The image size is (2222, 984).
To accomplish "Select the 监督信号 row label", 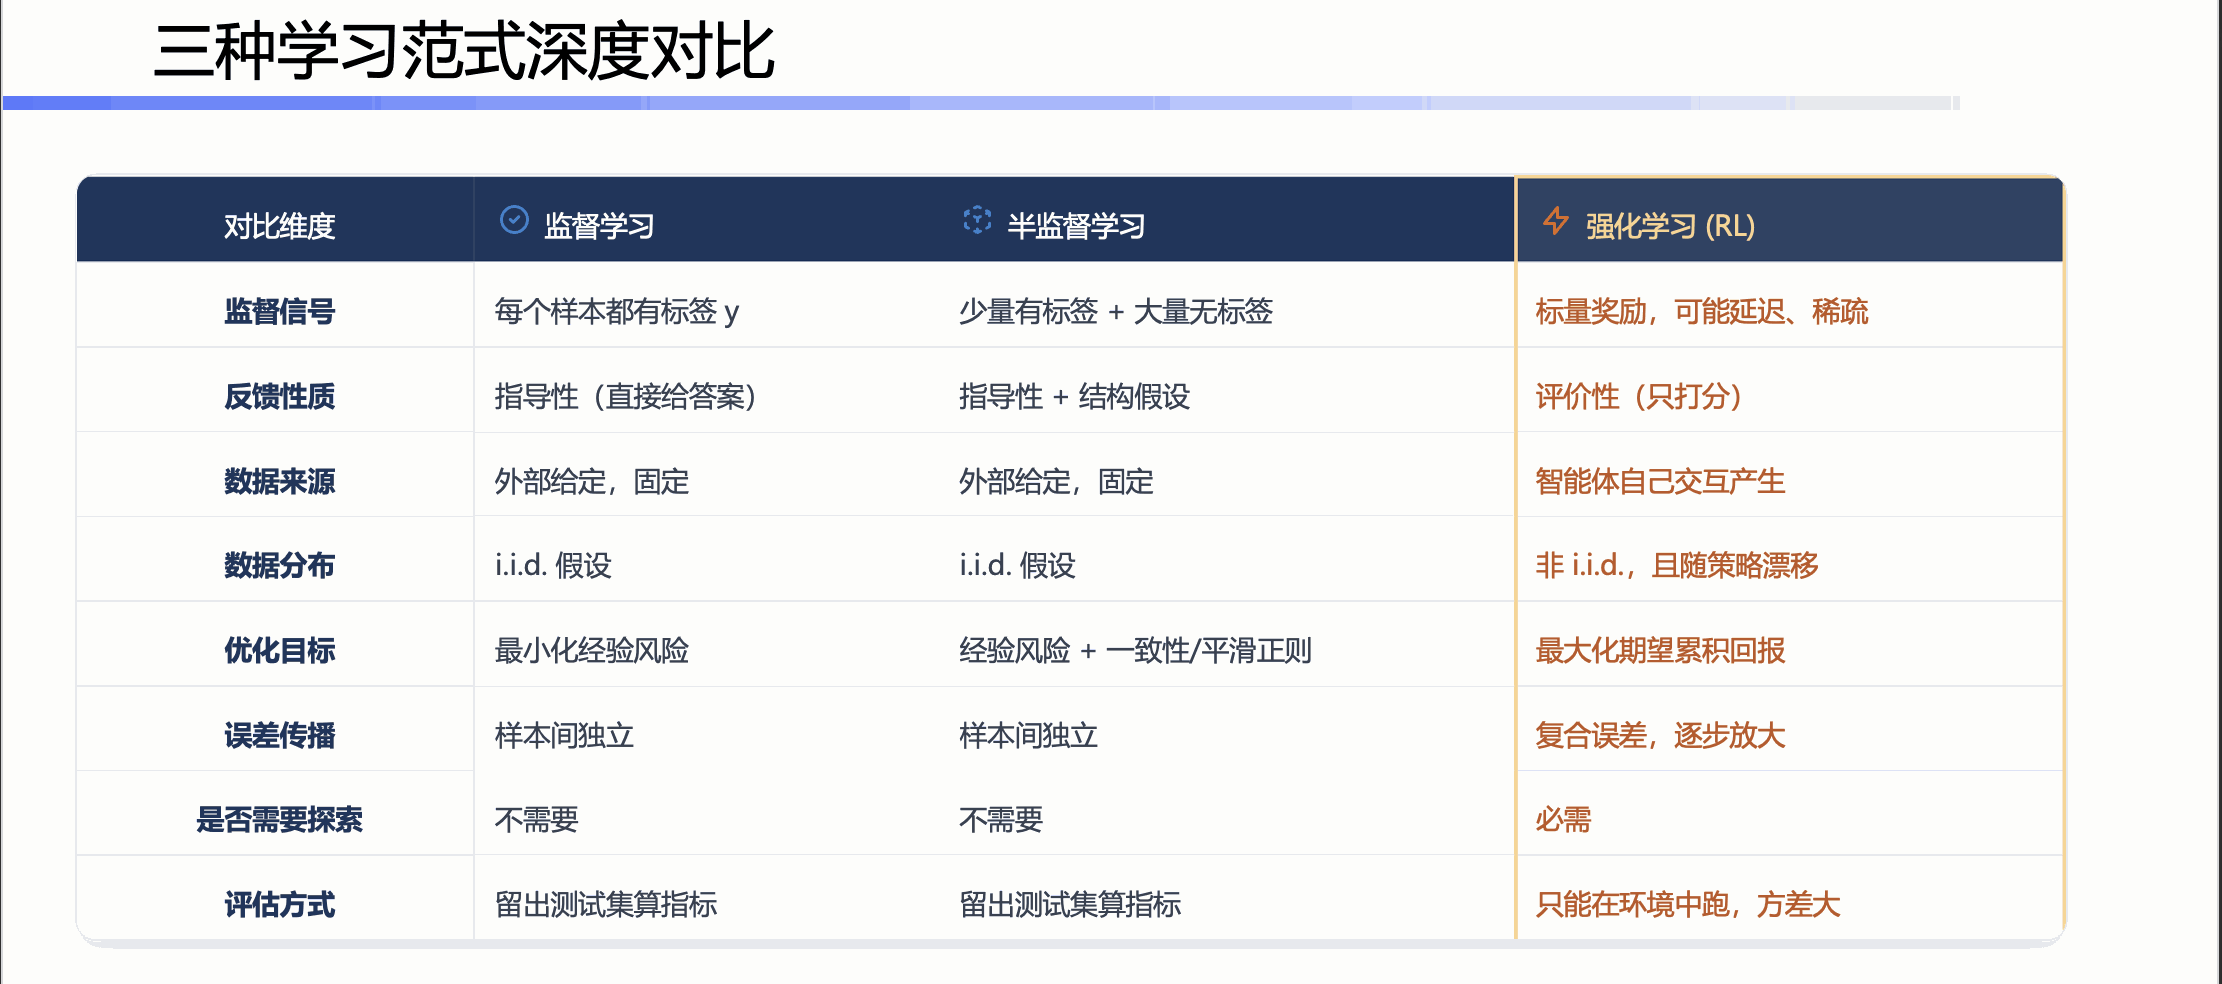I will point(279,312).
